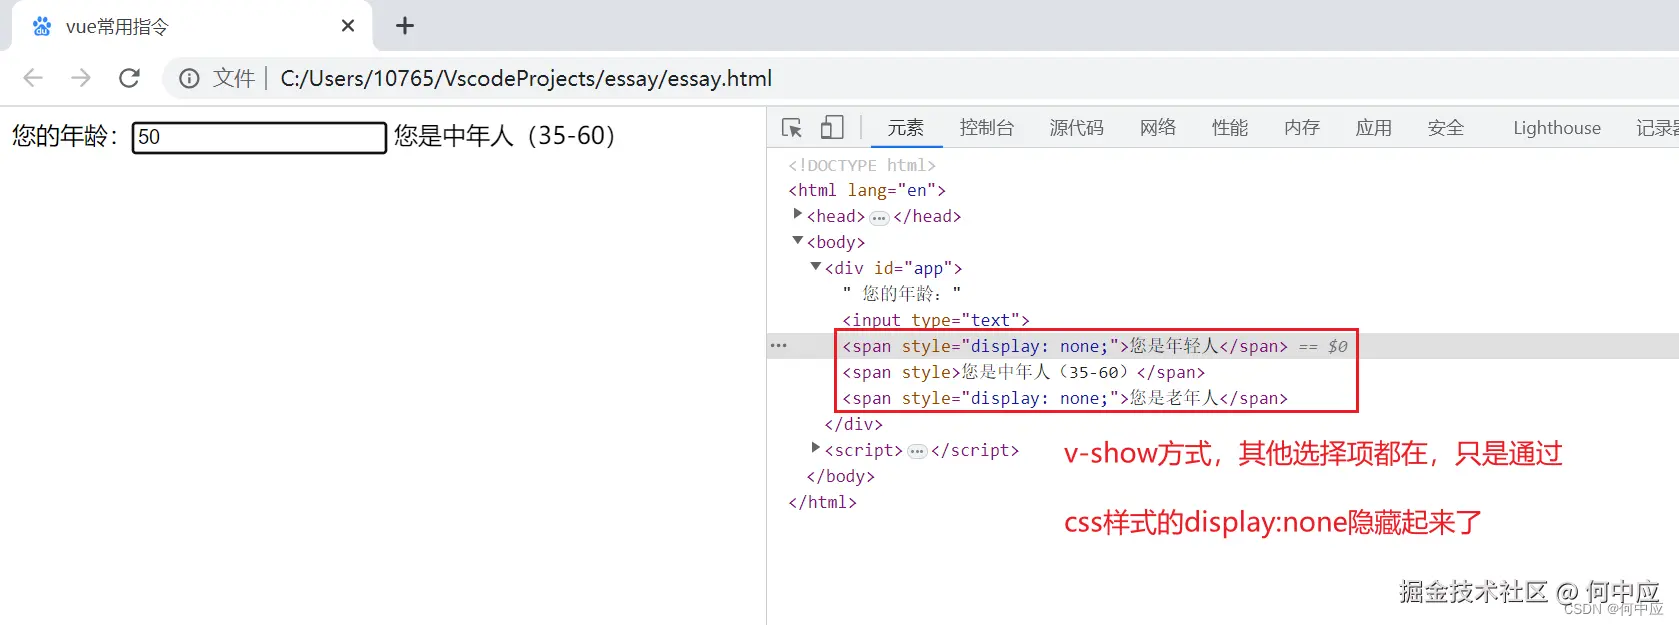1679x625 pixels.
Task: Click the 您的年龄 label on page
Action: (x=66, y=136)
